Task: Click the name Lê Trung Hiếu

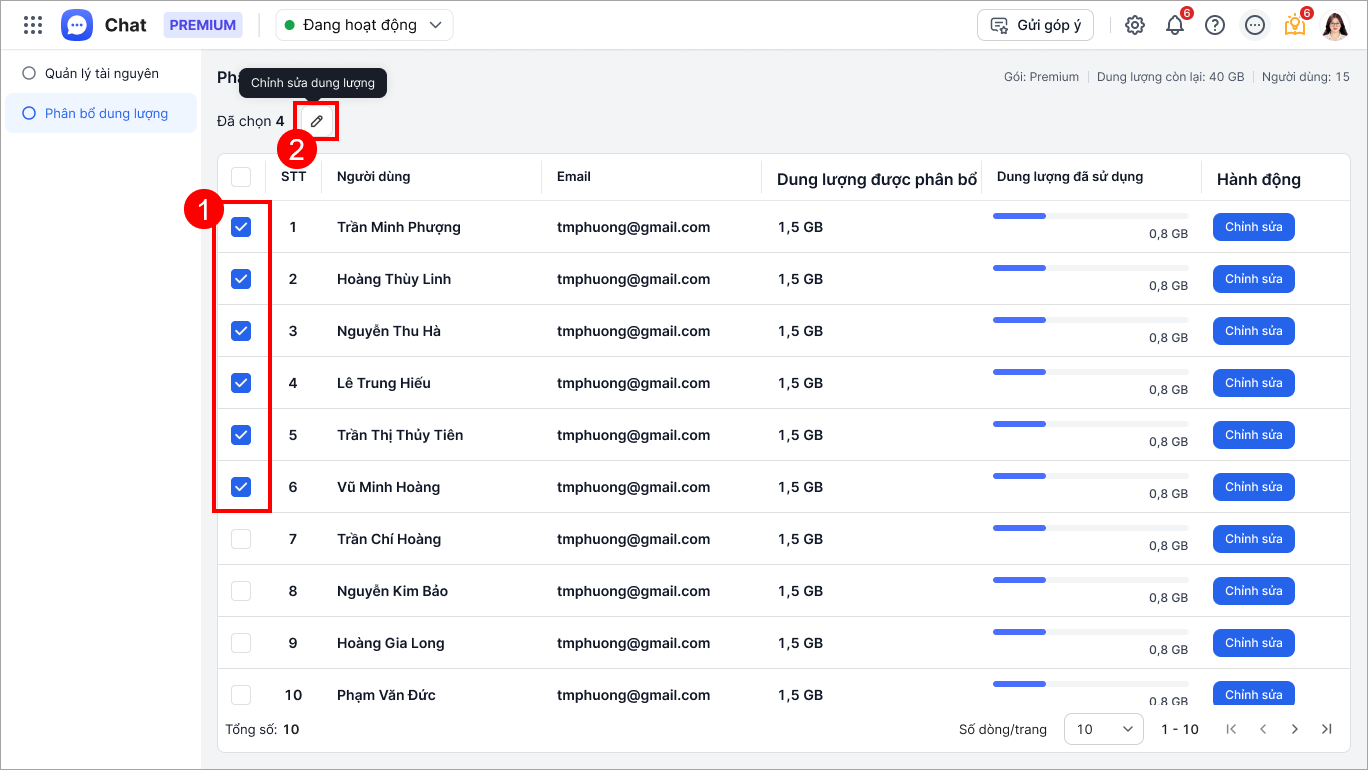Action: coord(384,383)
